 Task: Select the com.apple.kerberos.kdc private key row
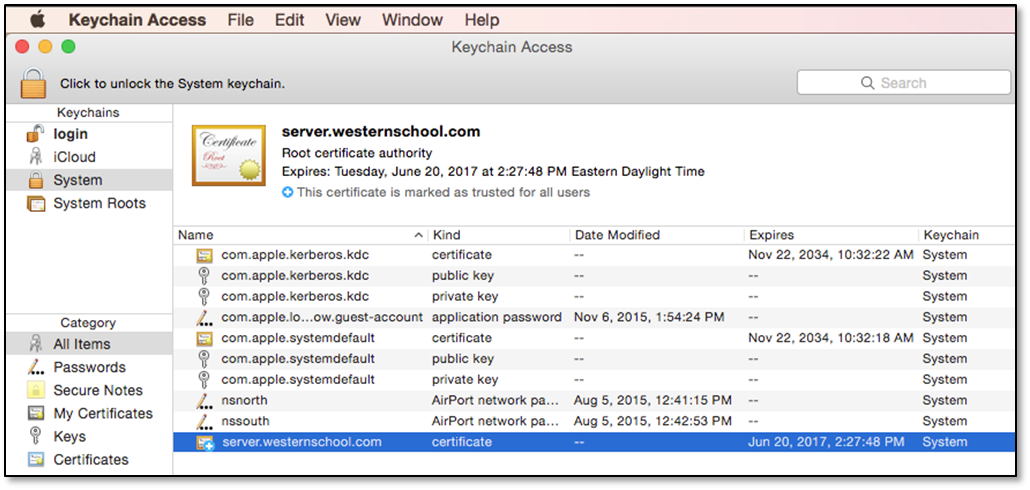[594, 296]
